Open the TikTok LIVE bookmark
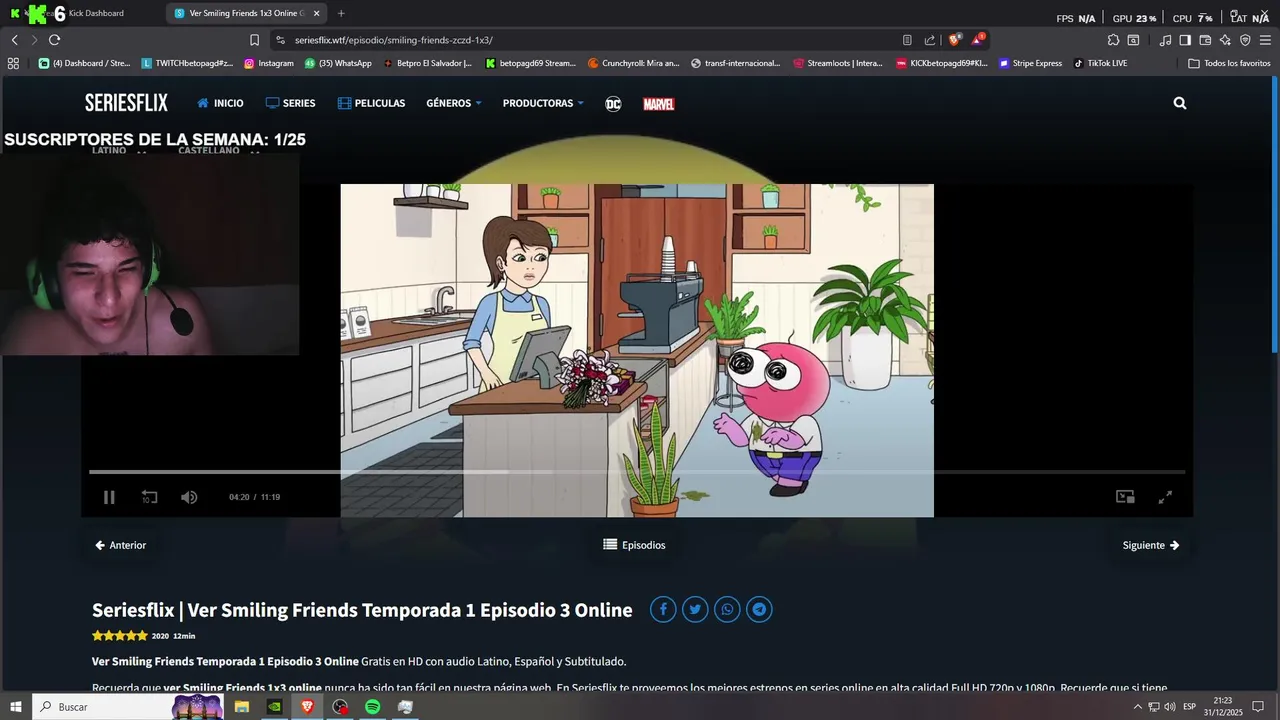 click(1100, 63)
